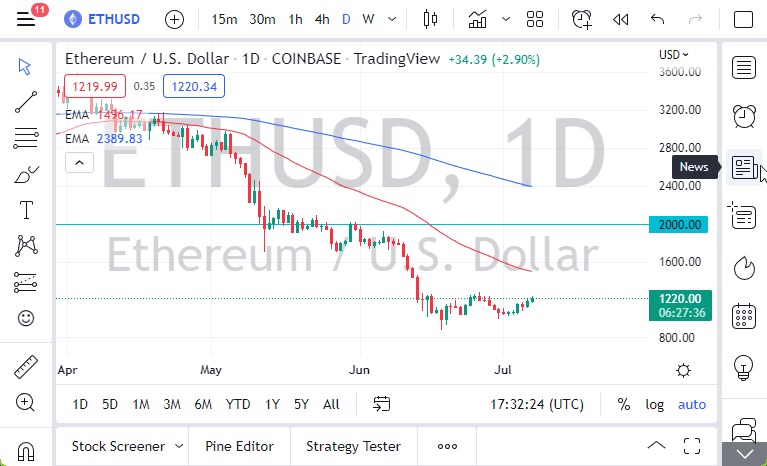
Task: Click the candlestick chart style icon
Action: point(431,19)
